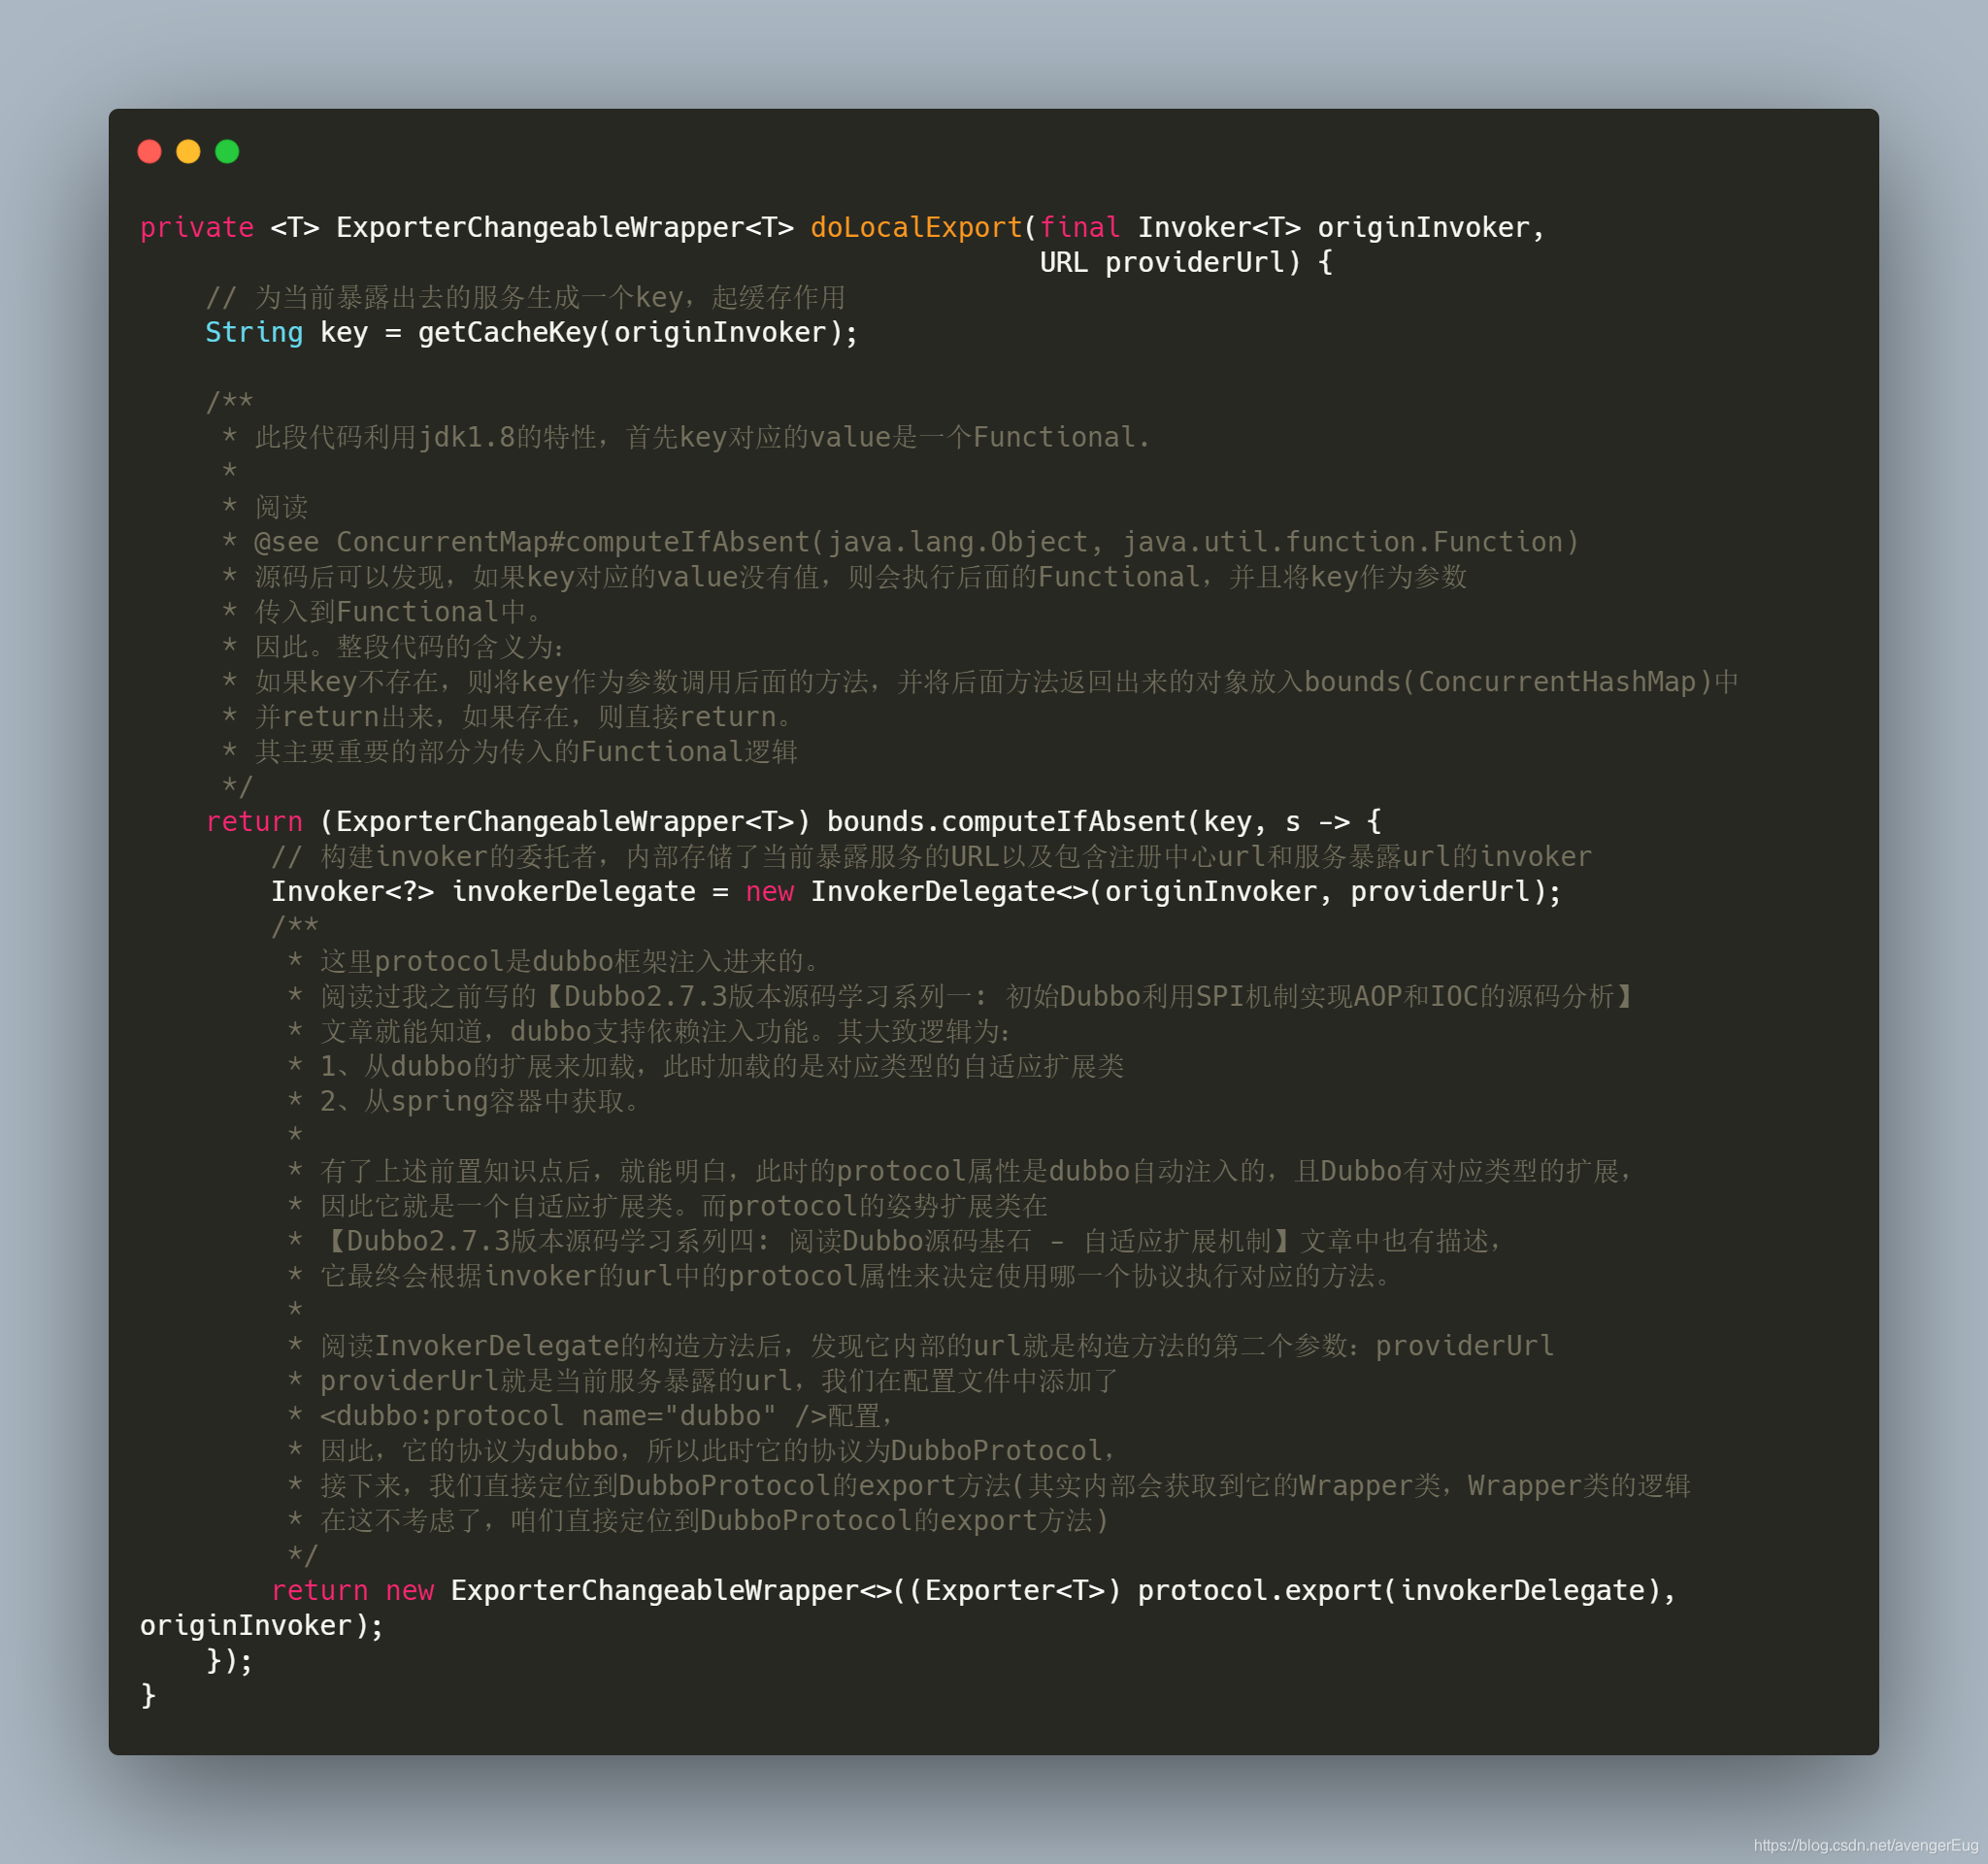
Task: Click the '@see ConcurrentMap#computeIfAbsent' comment line
Action: point(900,542)
